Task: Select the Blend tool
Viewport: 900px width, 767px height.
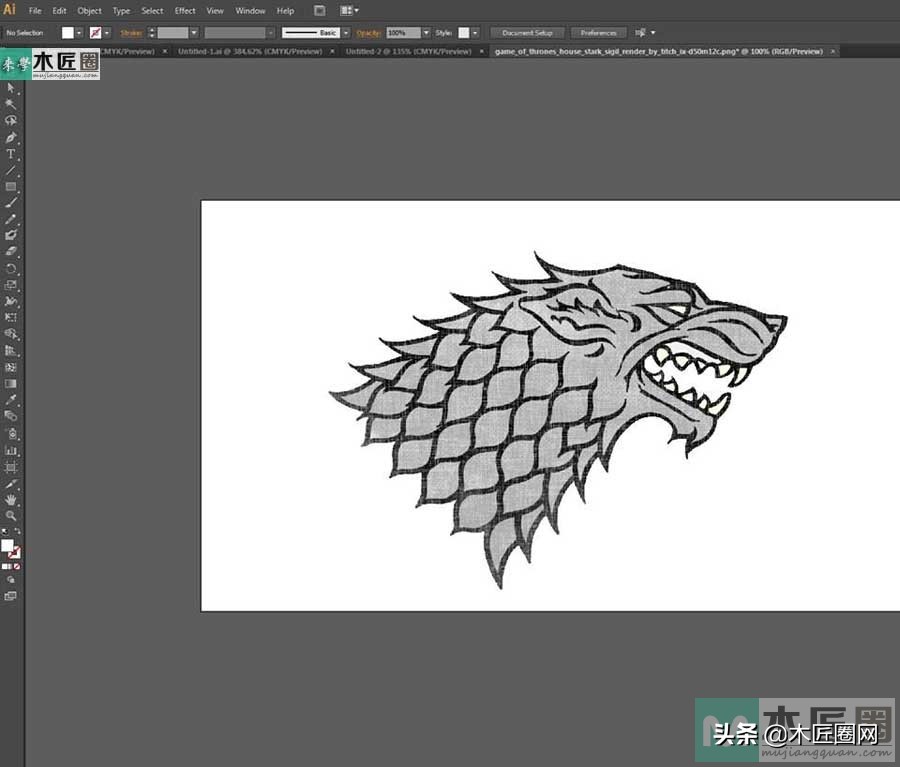Action: (10, 416)
